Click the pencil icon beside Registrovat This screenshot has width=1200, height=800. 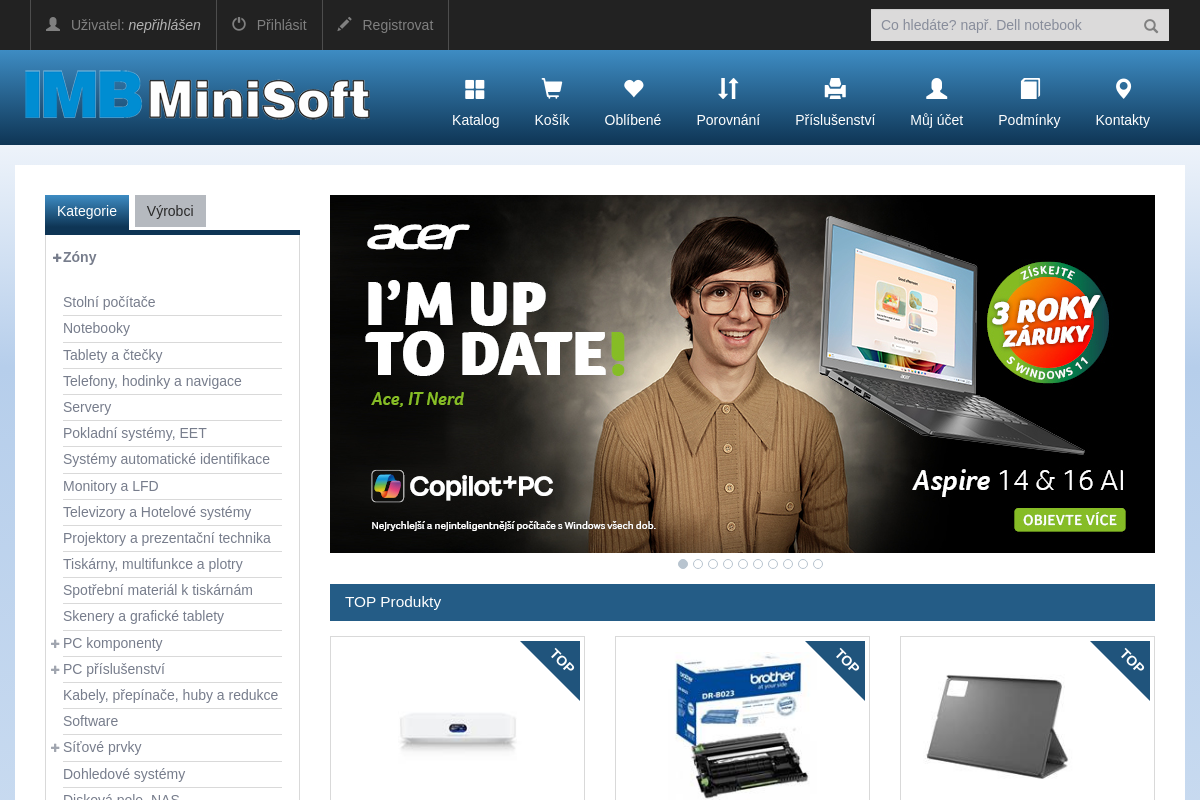click(345, 24)
